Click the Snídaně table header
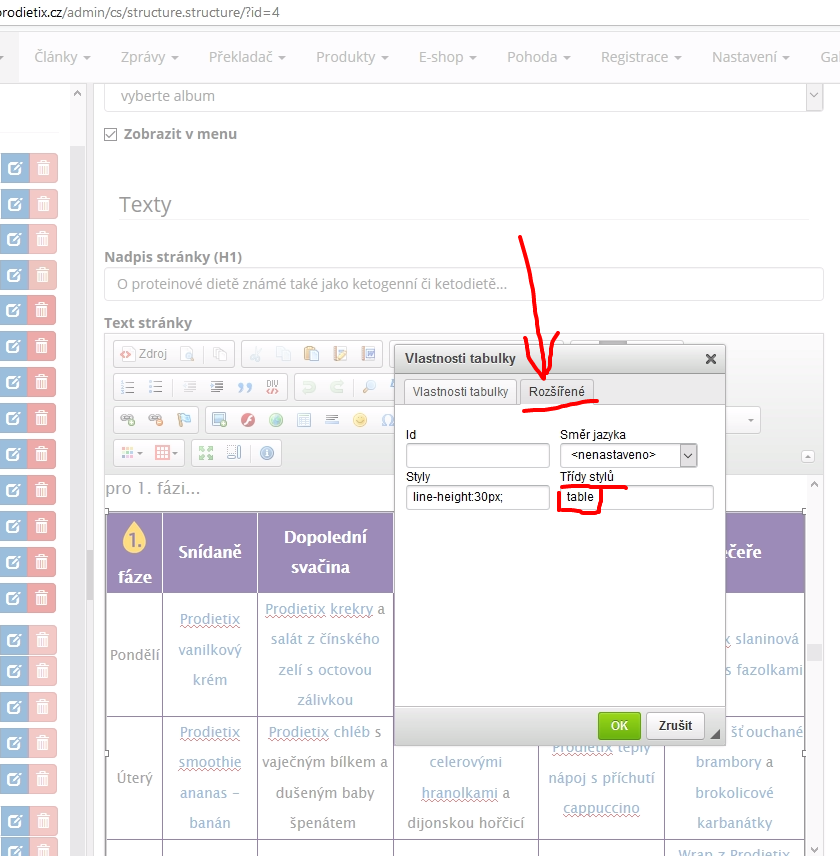The height and width of the screenshot is (856, 840). (x=210, y=552)
